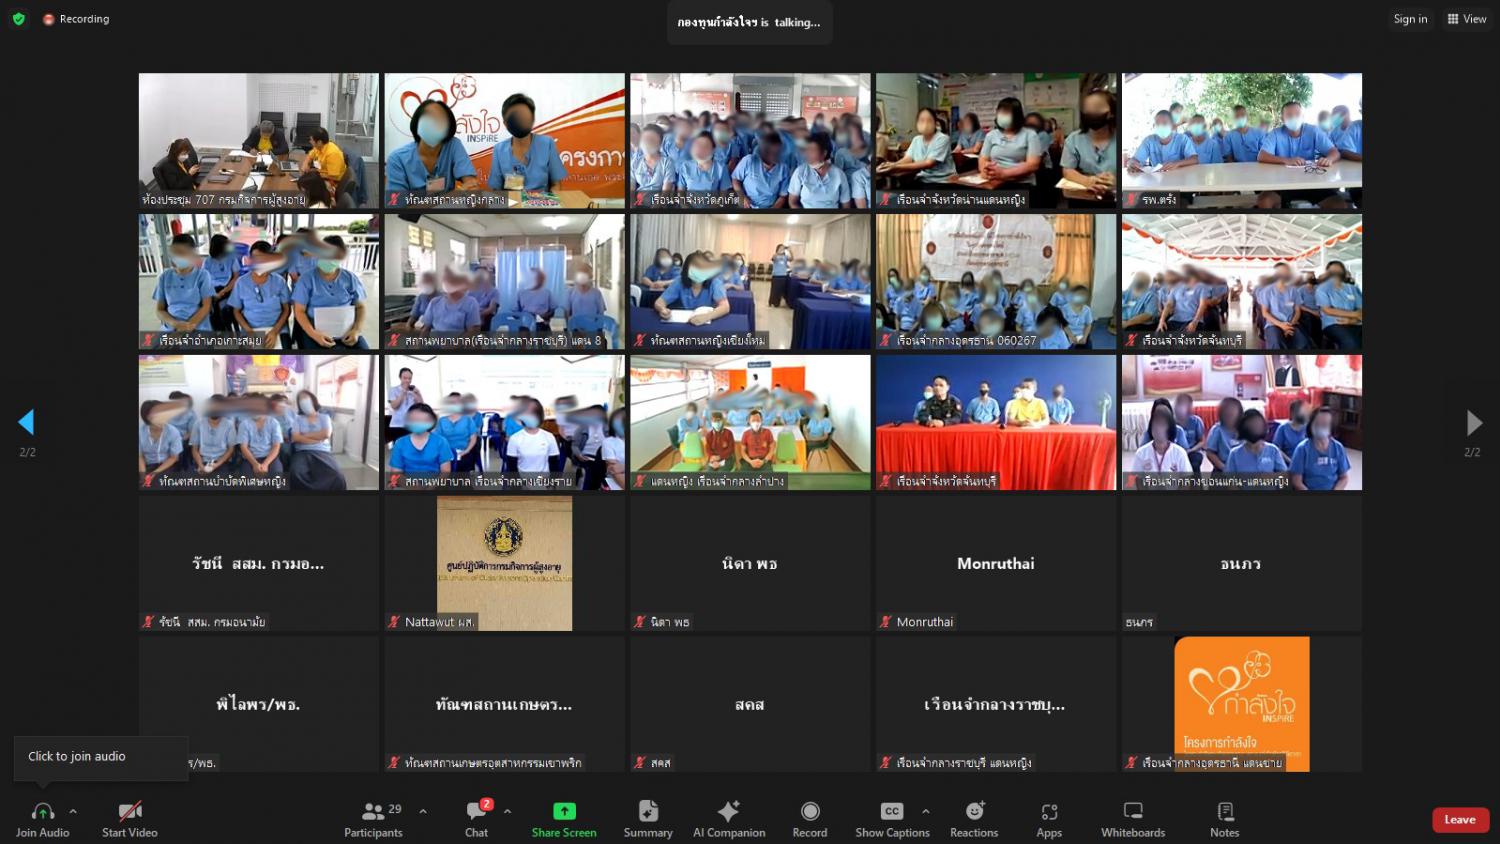Launch the AI Companion

click(x=729, y=819)
